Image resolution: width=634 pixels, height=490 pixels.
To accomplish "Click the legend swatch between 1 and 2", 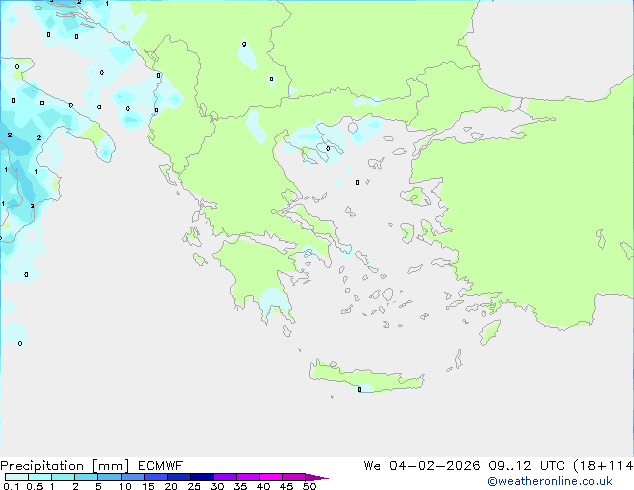I will [63, 477].
